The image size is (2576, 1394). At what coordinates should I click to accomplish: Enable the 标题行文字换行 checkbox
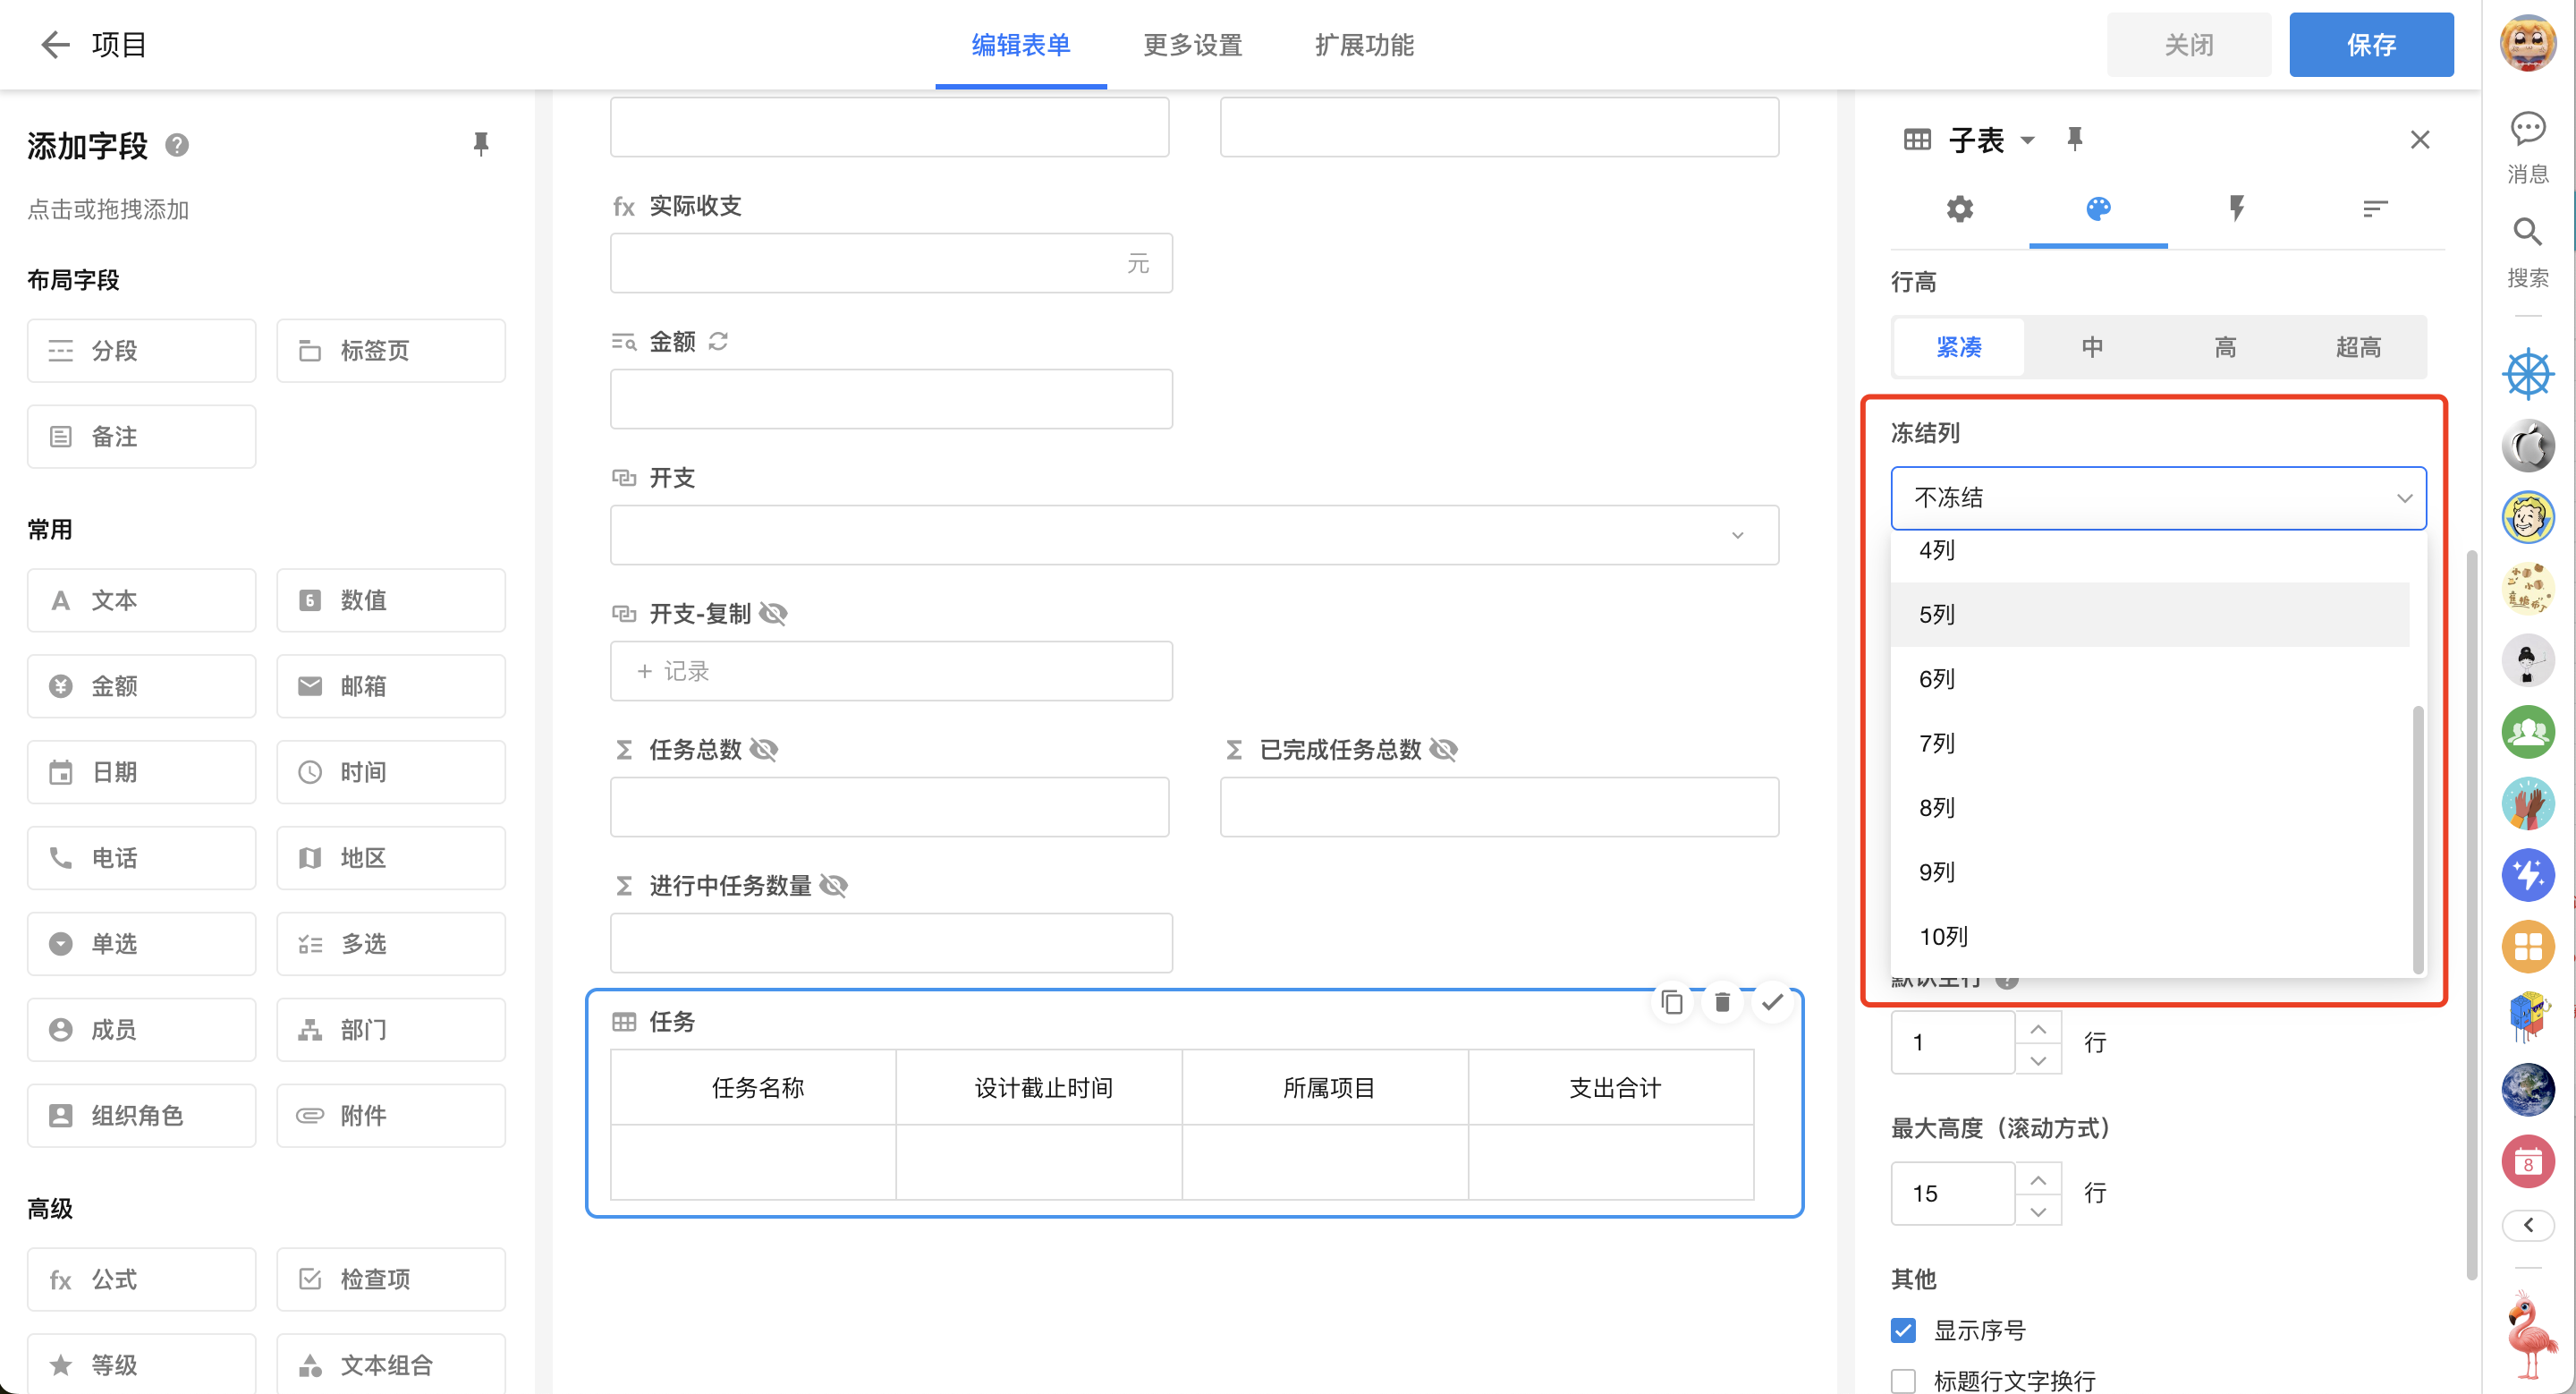coord(1903,1380)
